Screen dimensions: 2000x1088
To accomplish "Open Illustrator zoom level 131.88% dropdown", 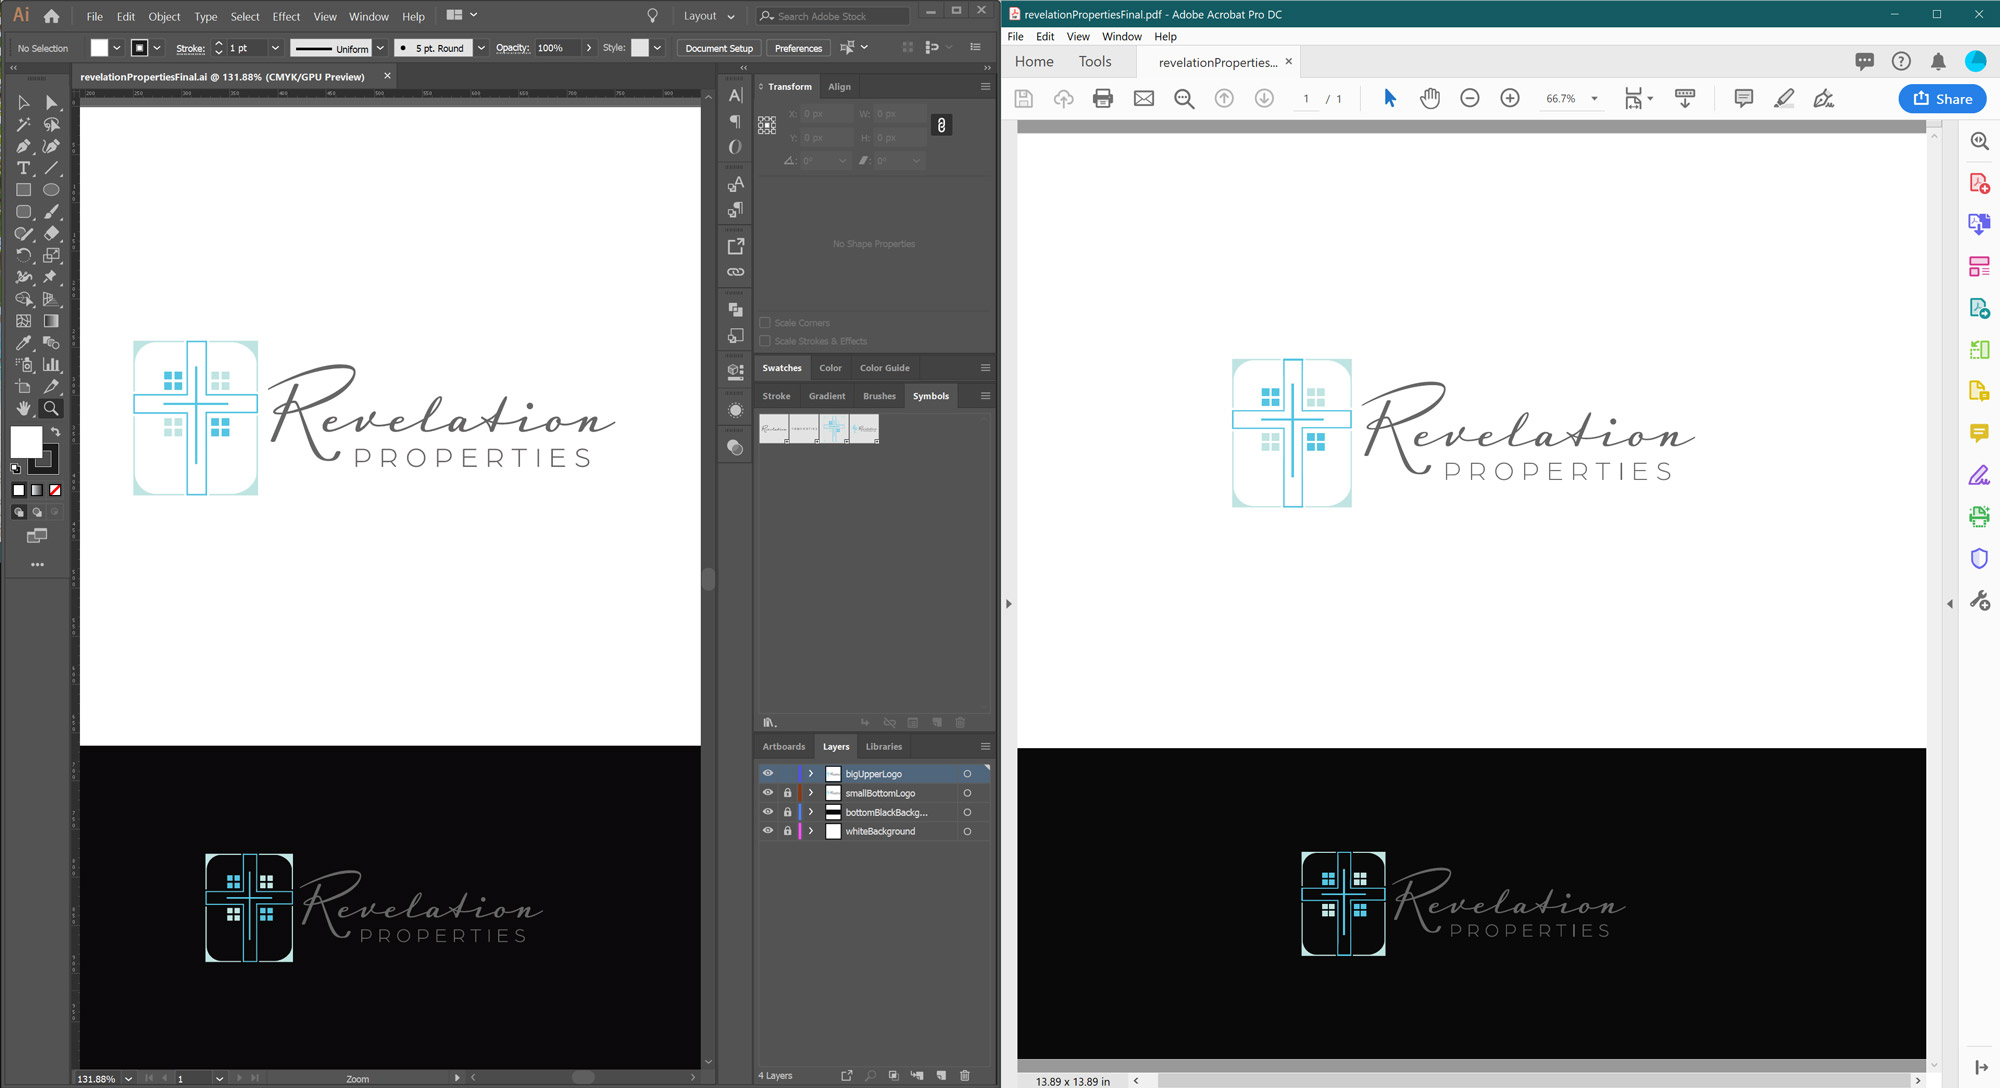I will coord(128,1079).
